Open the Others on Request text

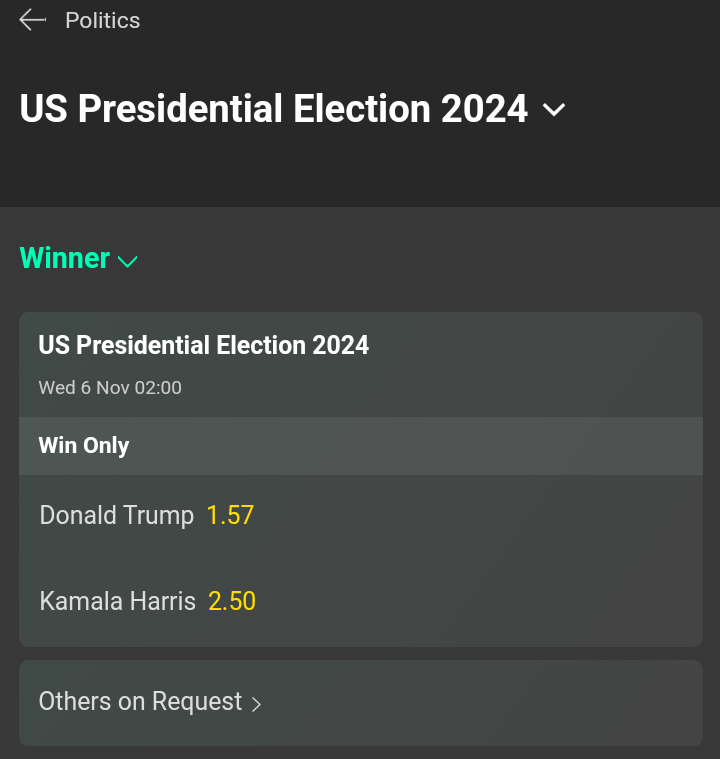pos(140,701)
